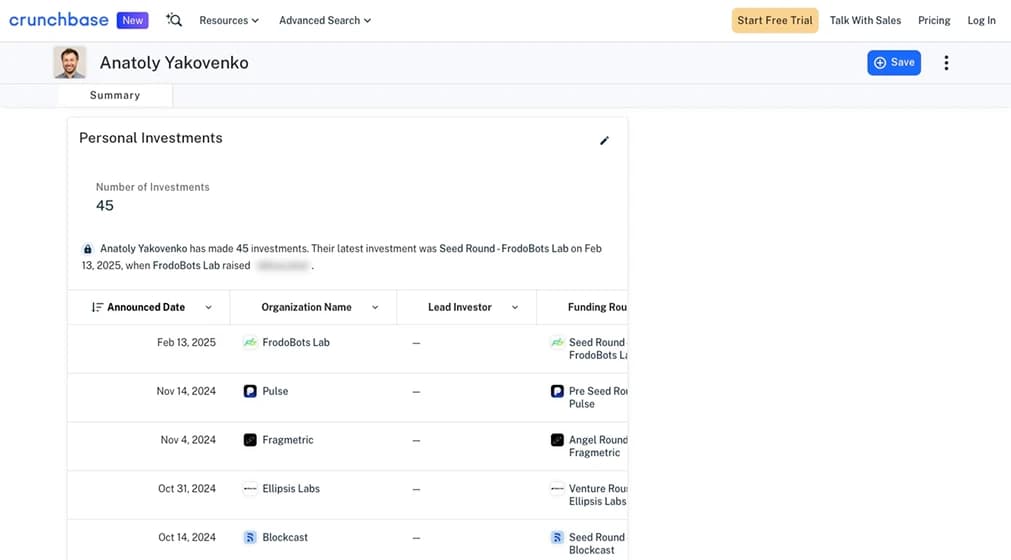
Task: Click the Pulse organization logo icon
Action: coord(250,391)
